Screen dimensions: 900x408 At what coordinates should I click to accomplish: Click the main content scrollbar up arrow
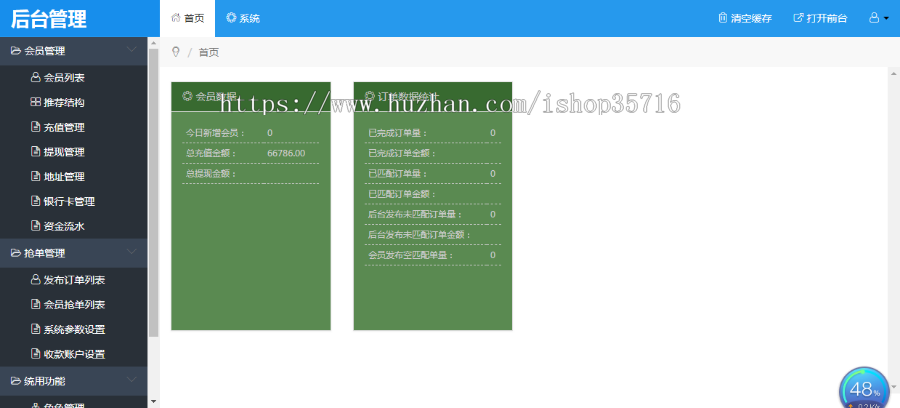894,73
